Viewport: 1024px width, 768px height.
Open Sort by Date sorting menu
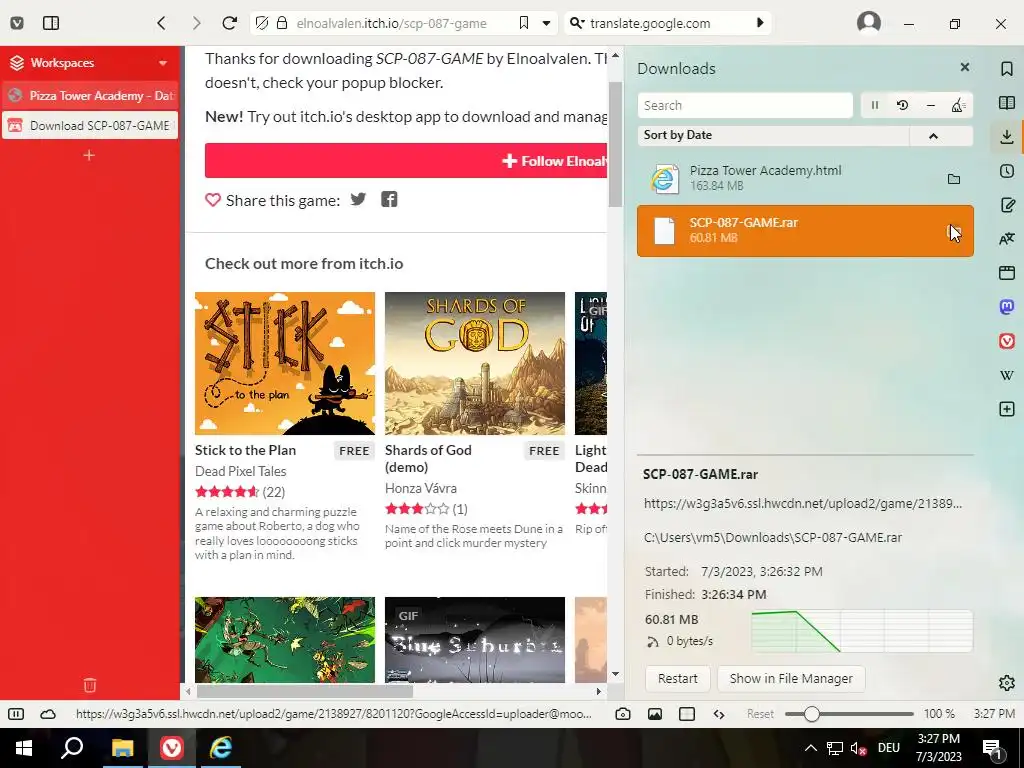773,135
